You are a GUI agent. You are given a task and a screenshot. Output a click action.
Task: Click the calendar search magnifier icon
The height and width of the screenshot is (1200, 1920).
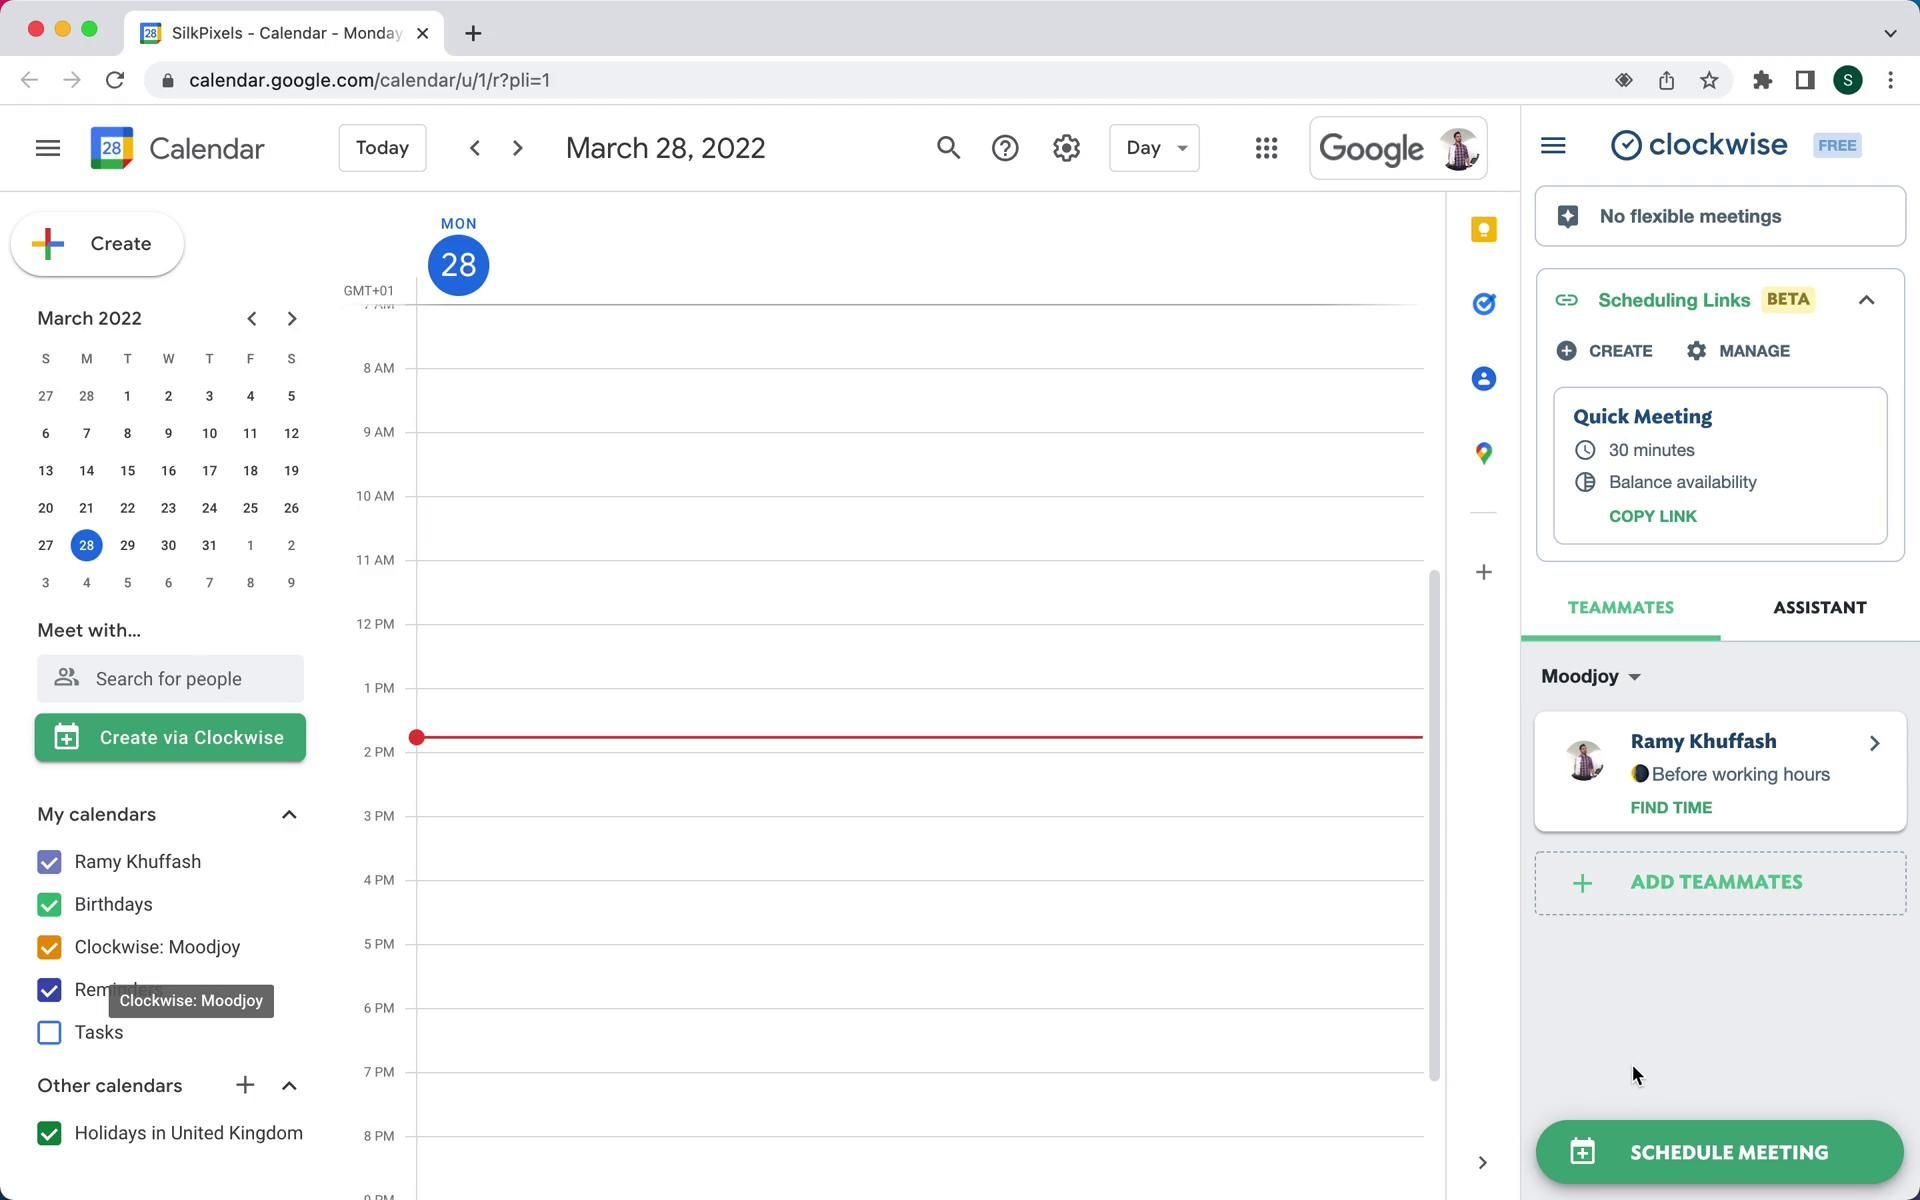point(948,148)
